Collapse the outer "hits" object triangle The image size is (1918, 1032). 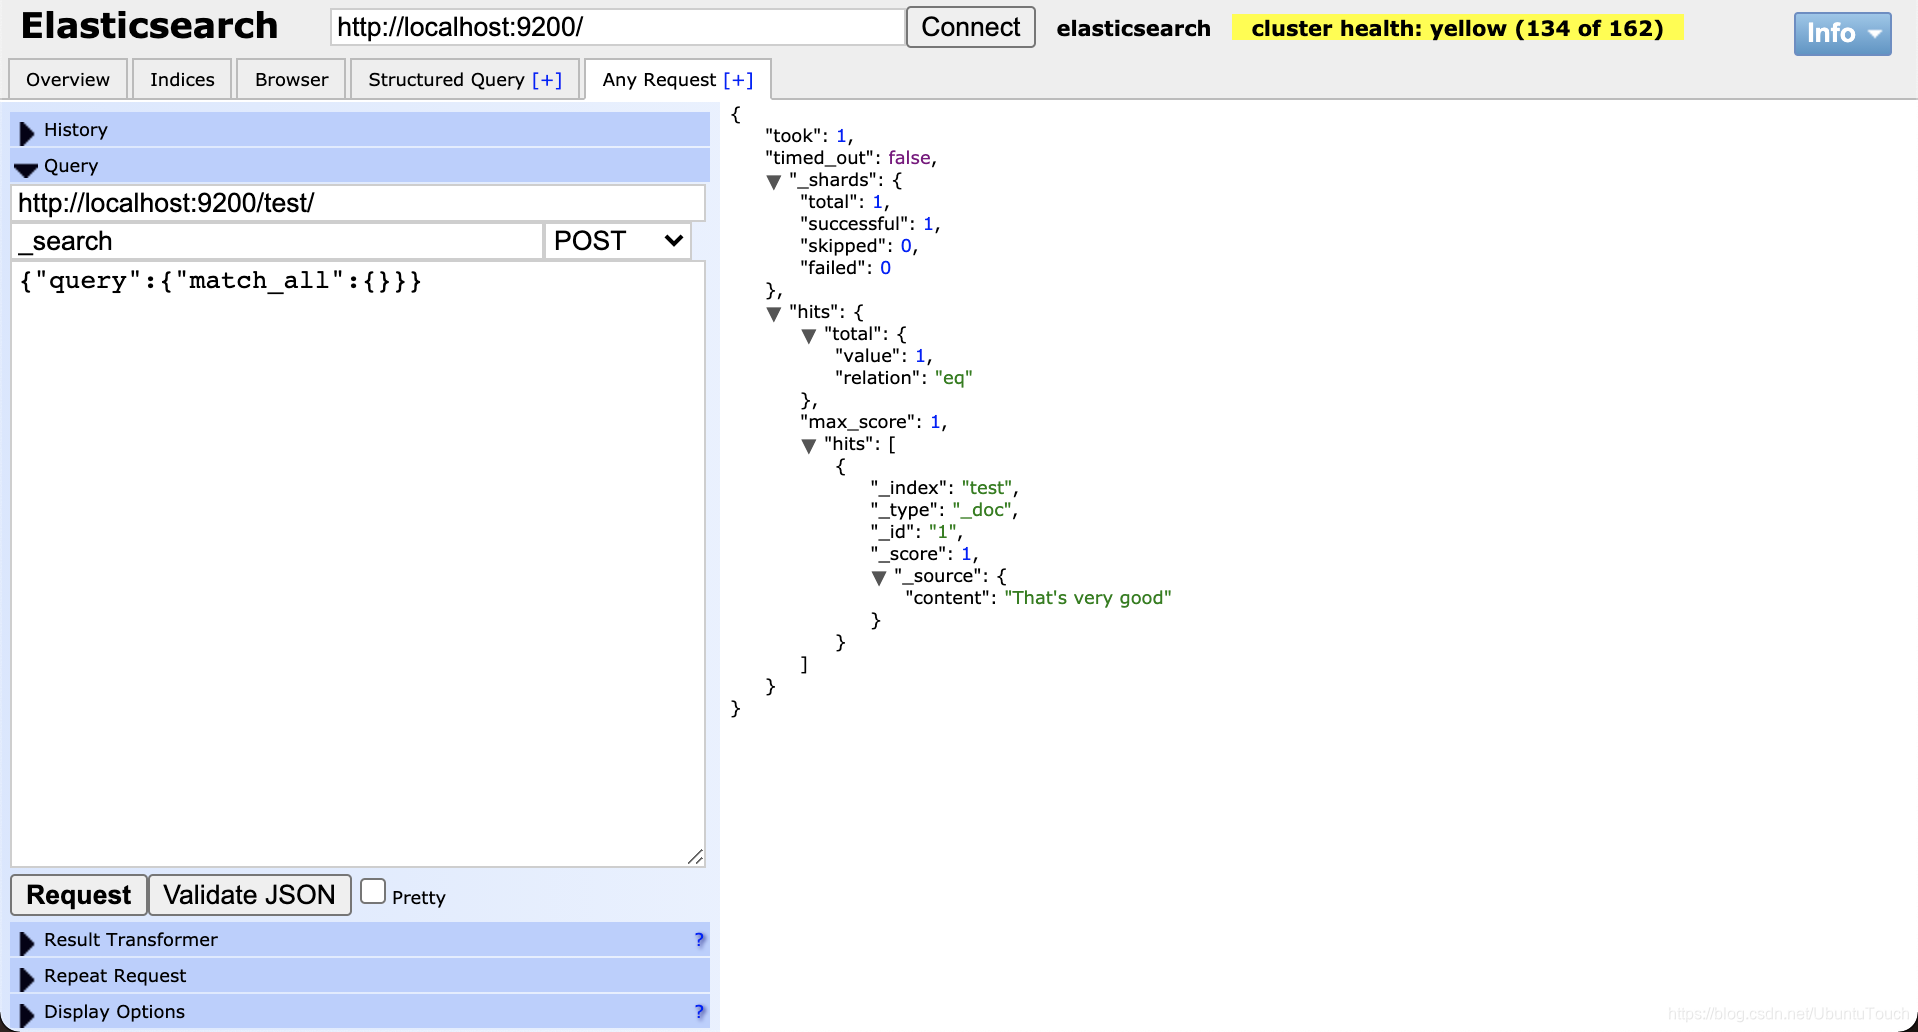pyautogui.click(x=774, y=312)
